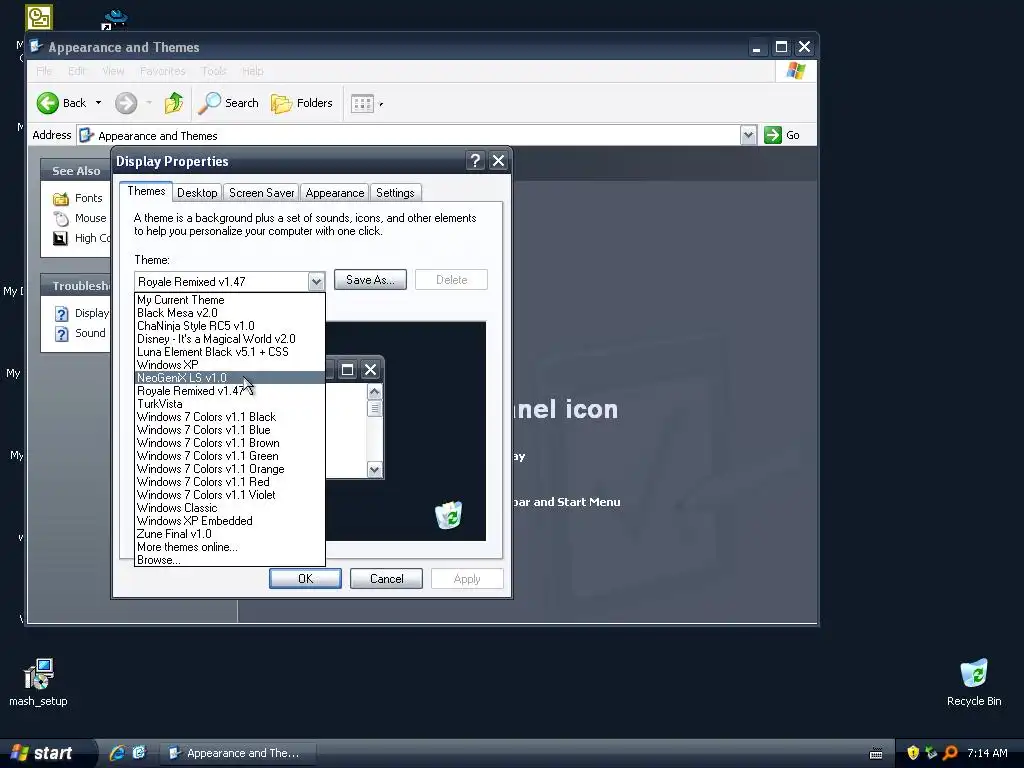Open High Contrast entry icon

coord(60,238)
